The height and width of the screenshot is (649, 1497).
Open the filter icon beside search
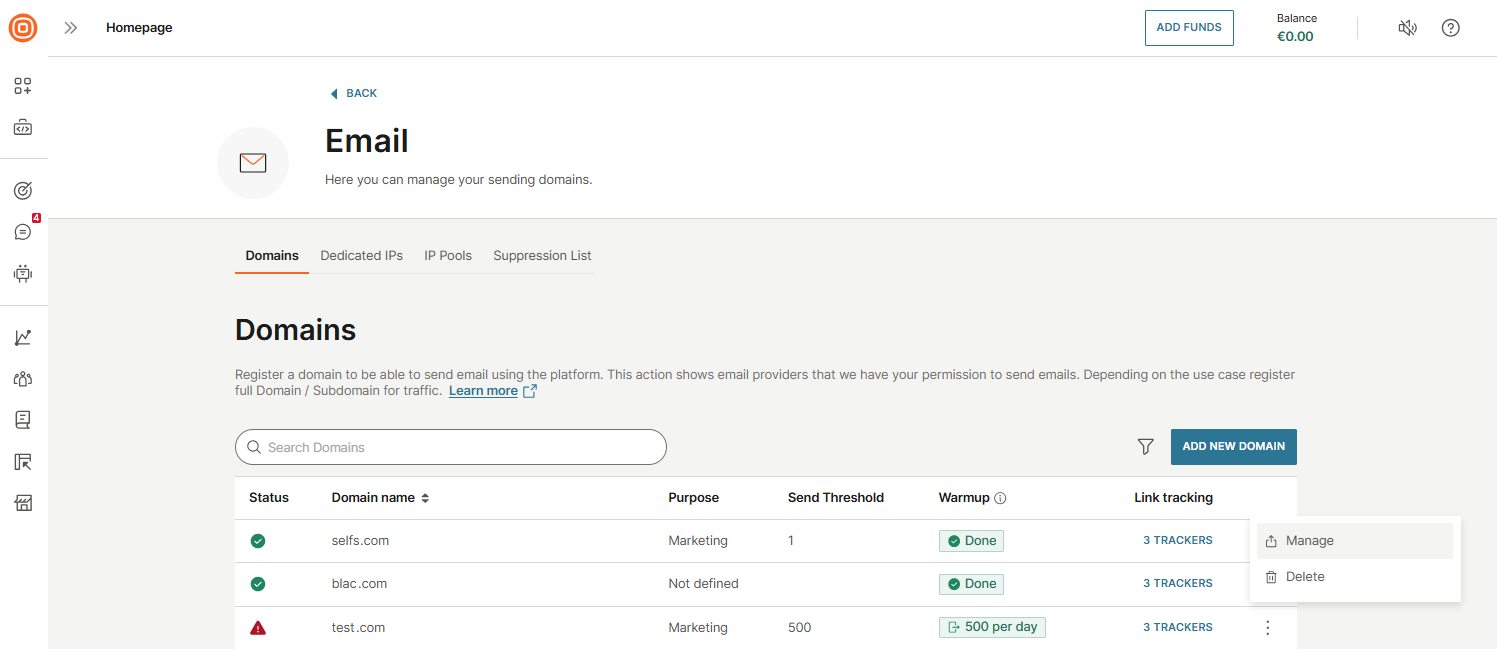coord(1145,447)
